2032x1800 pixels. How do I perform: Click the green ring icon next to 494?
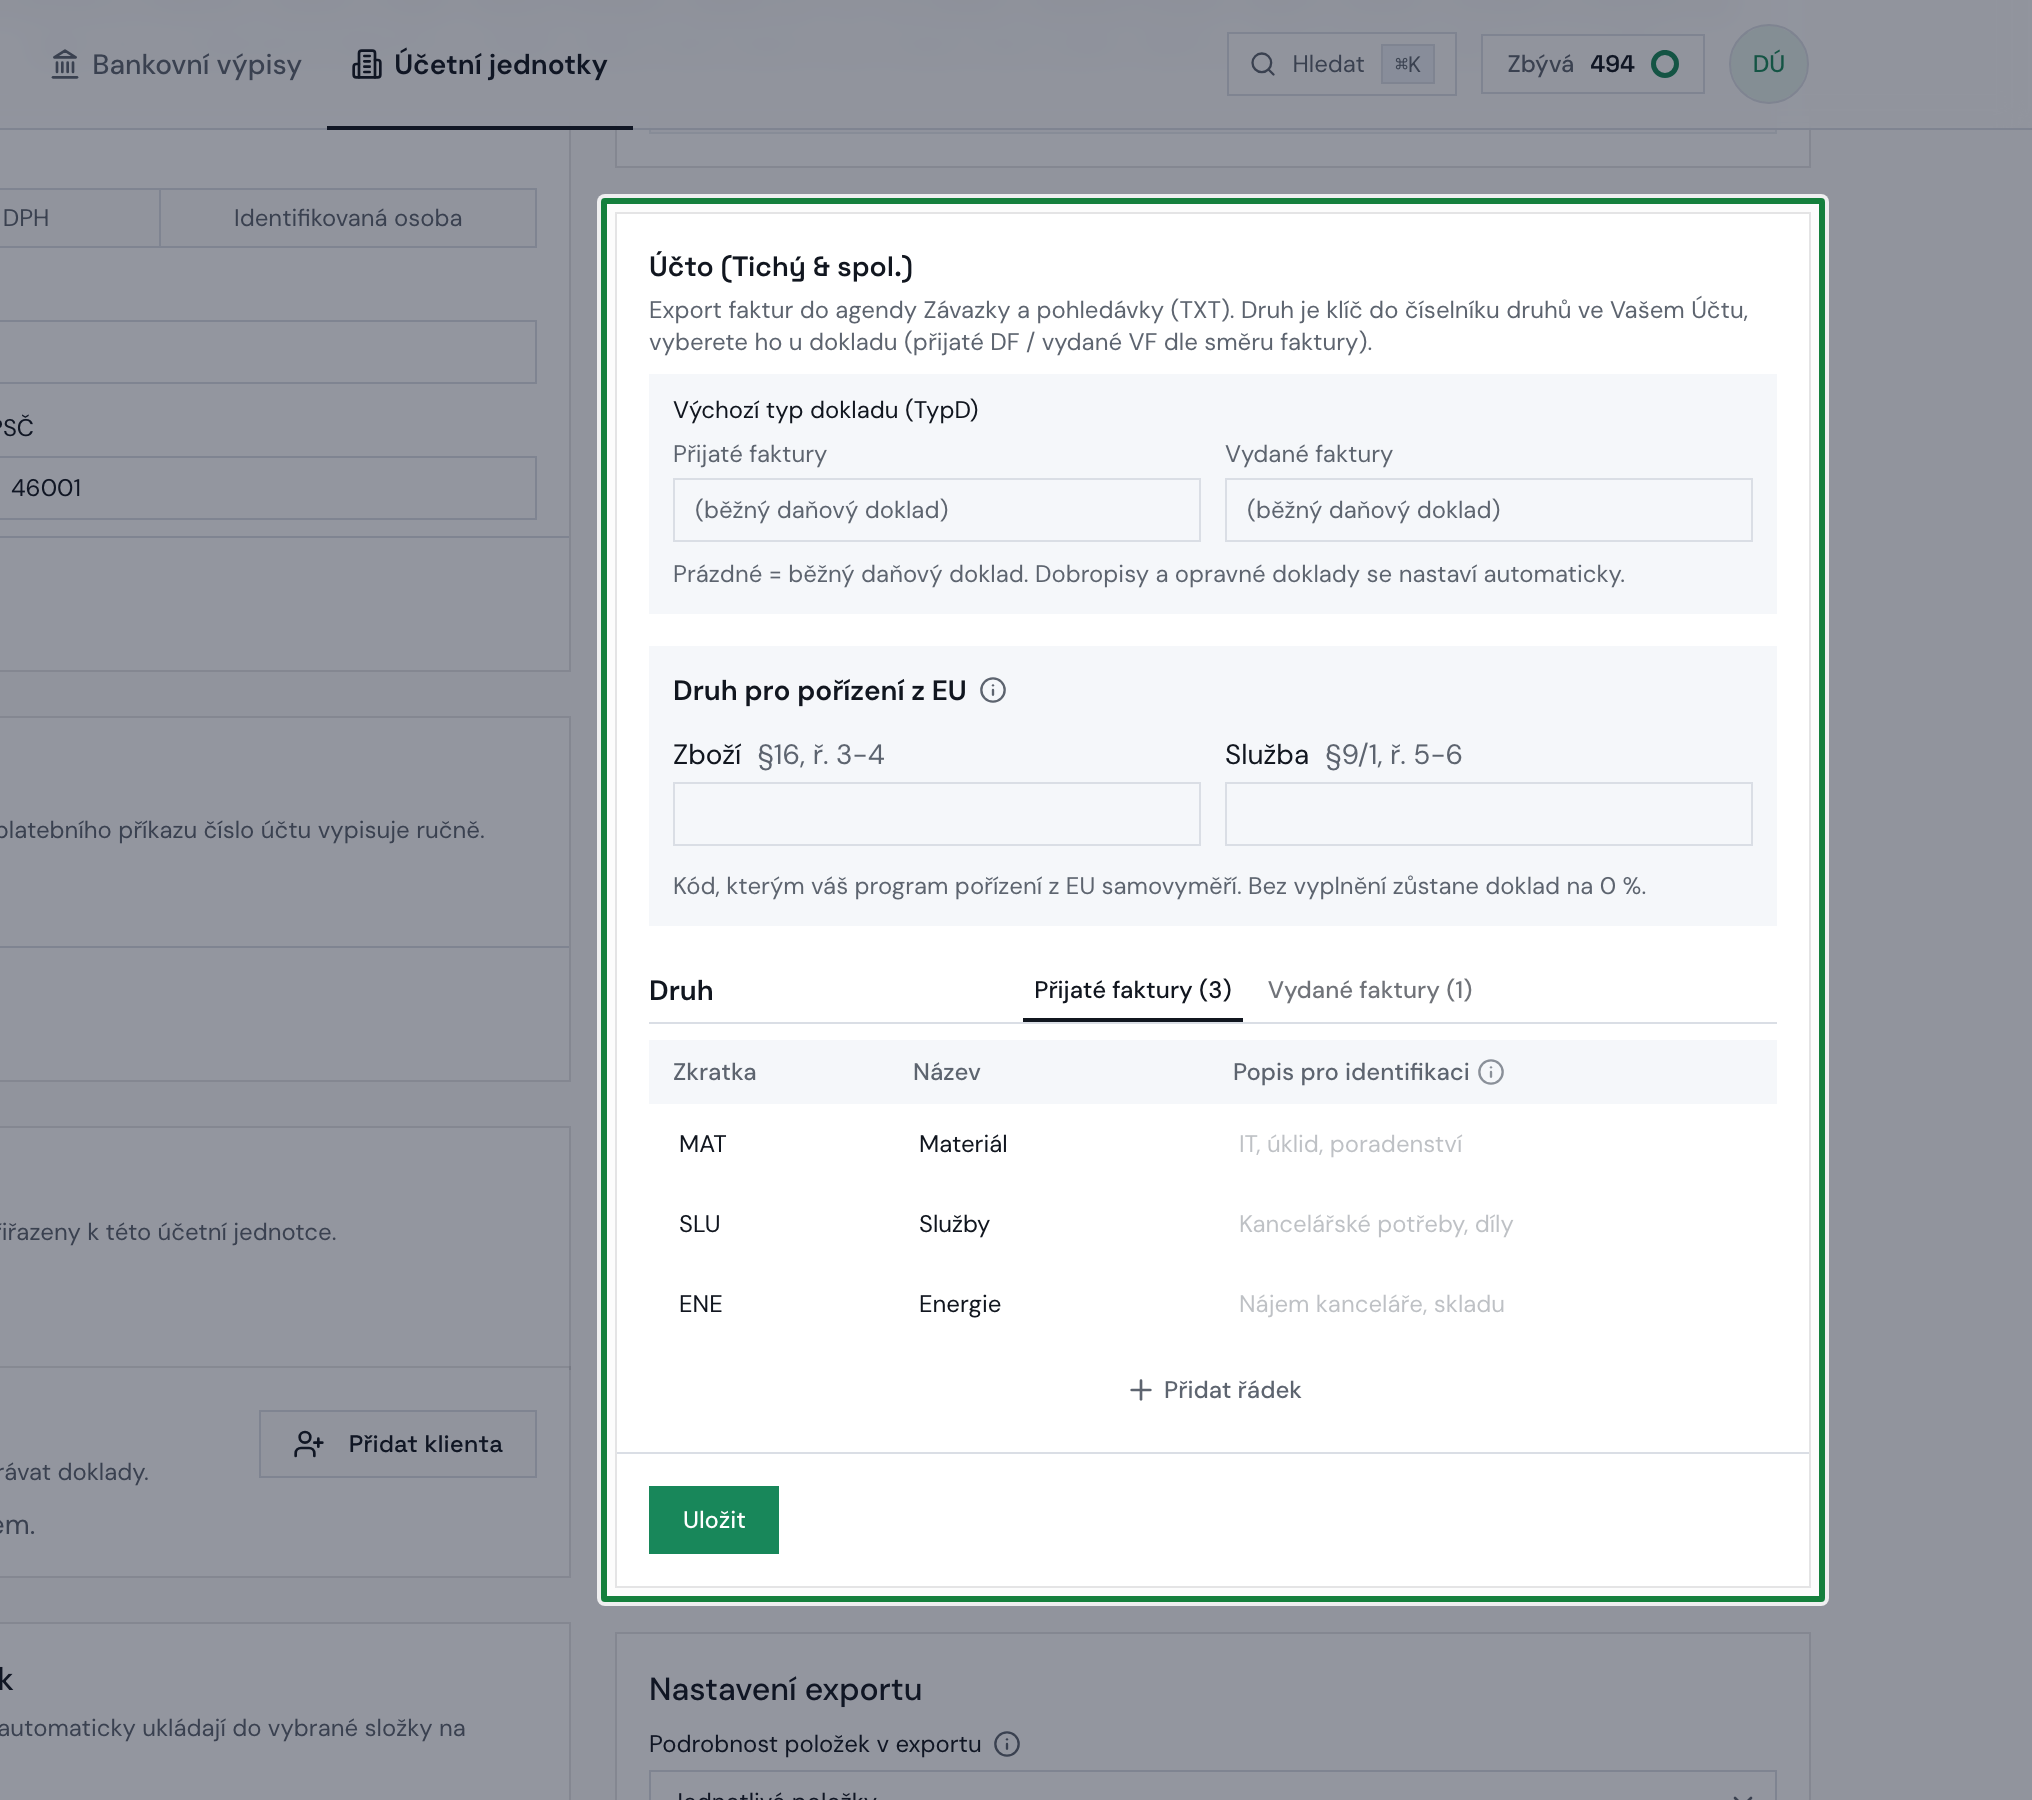coord(1665,64)
